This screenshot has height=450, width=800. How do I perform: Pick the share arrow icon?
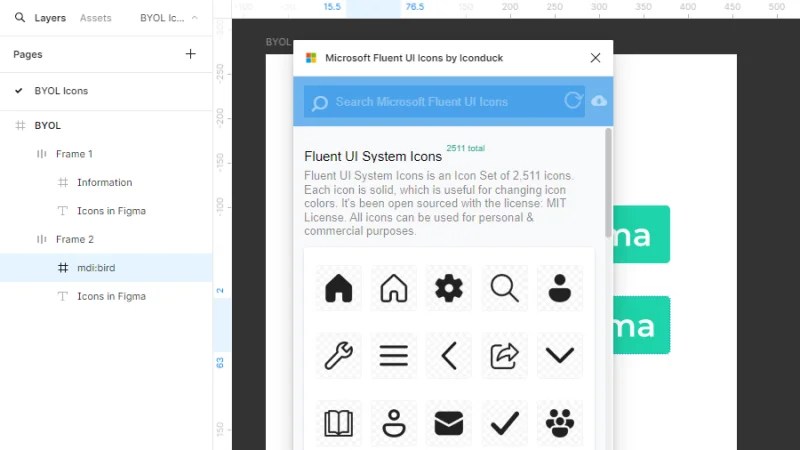505,356
